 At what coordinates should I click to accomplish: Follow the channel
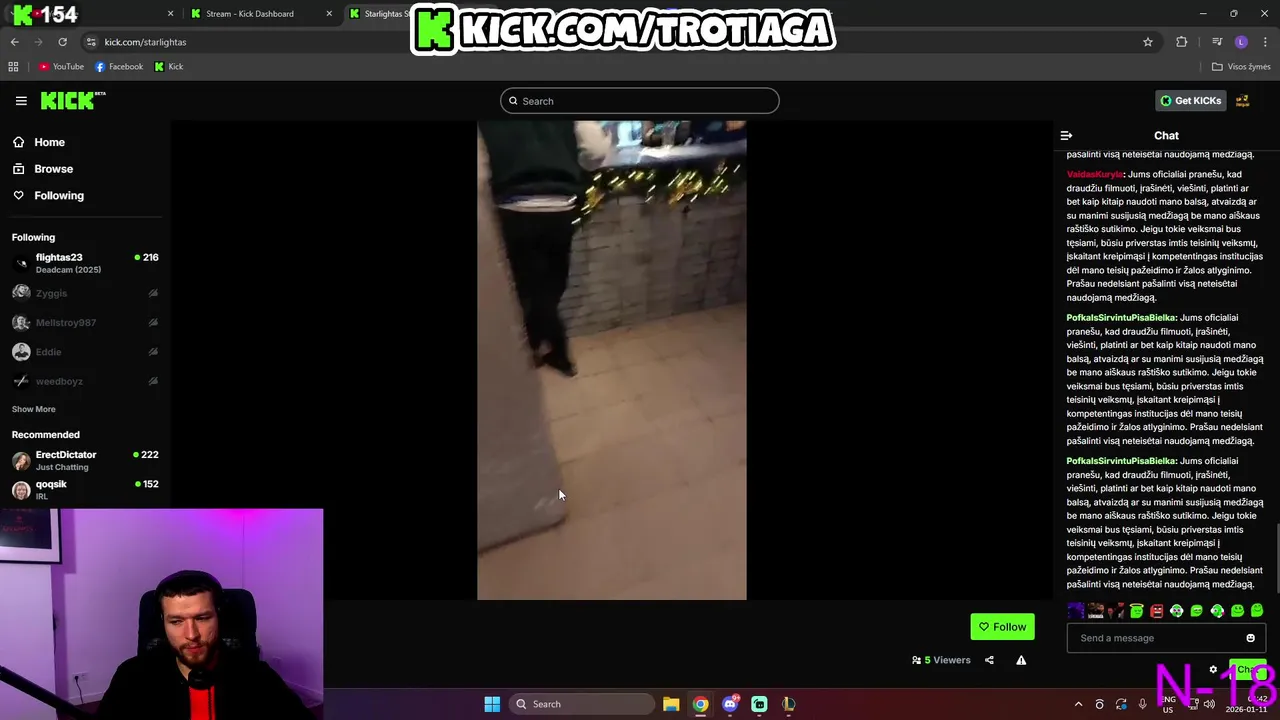coord(1002,627)
